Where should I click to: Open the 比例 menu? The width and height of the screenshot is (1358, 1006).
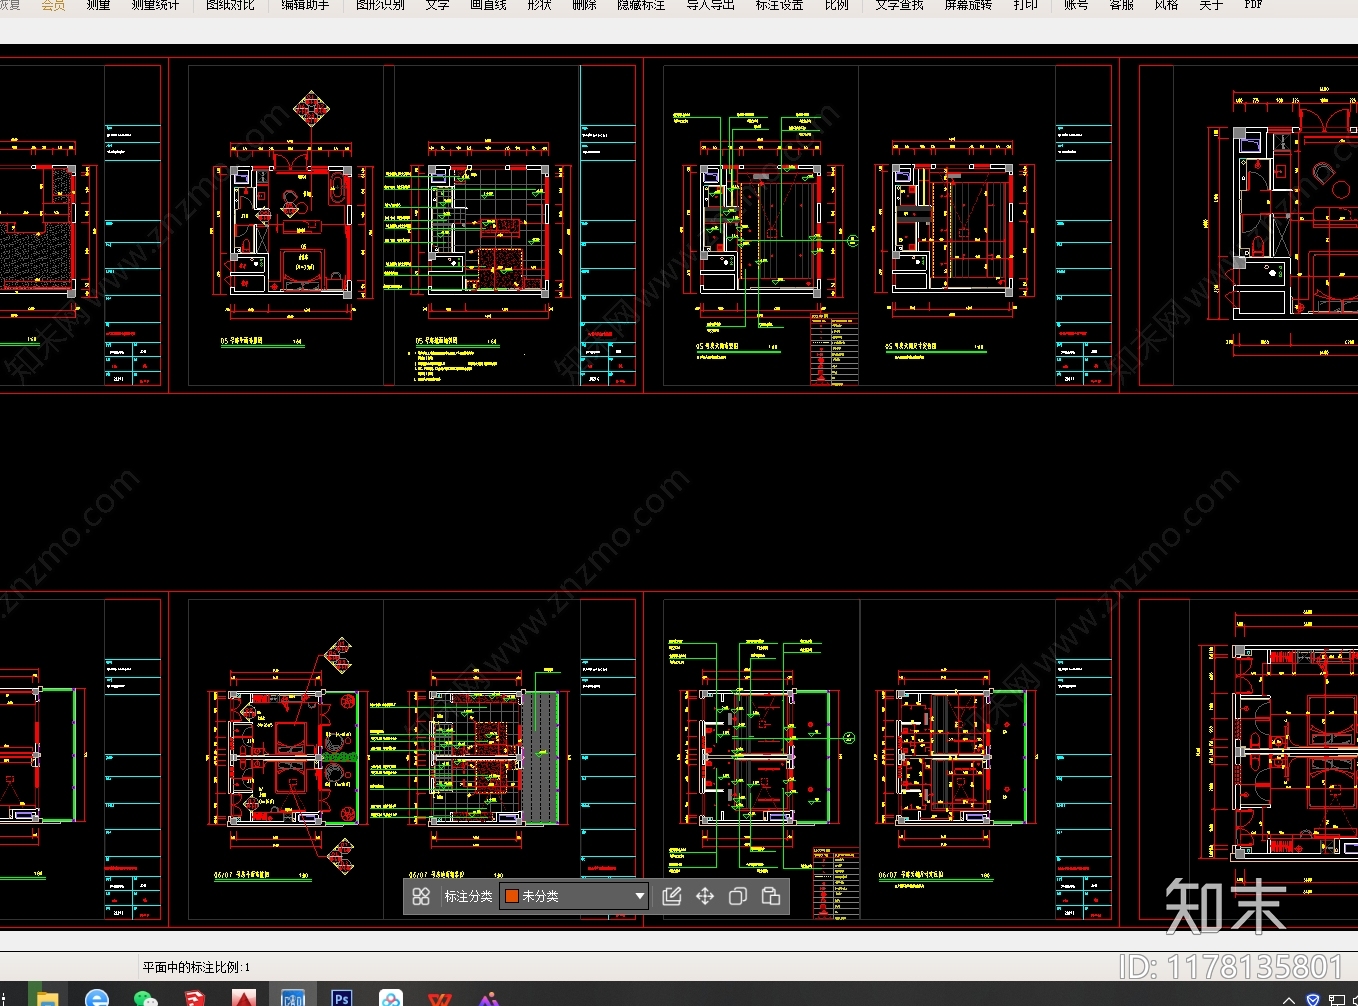tap(836, 5)
